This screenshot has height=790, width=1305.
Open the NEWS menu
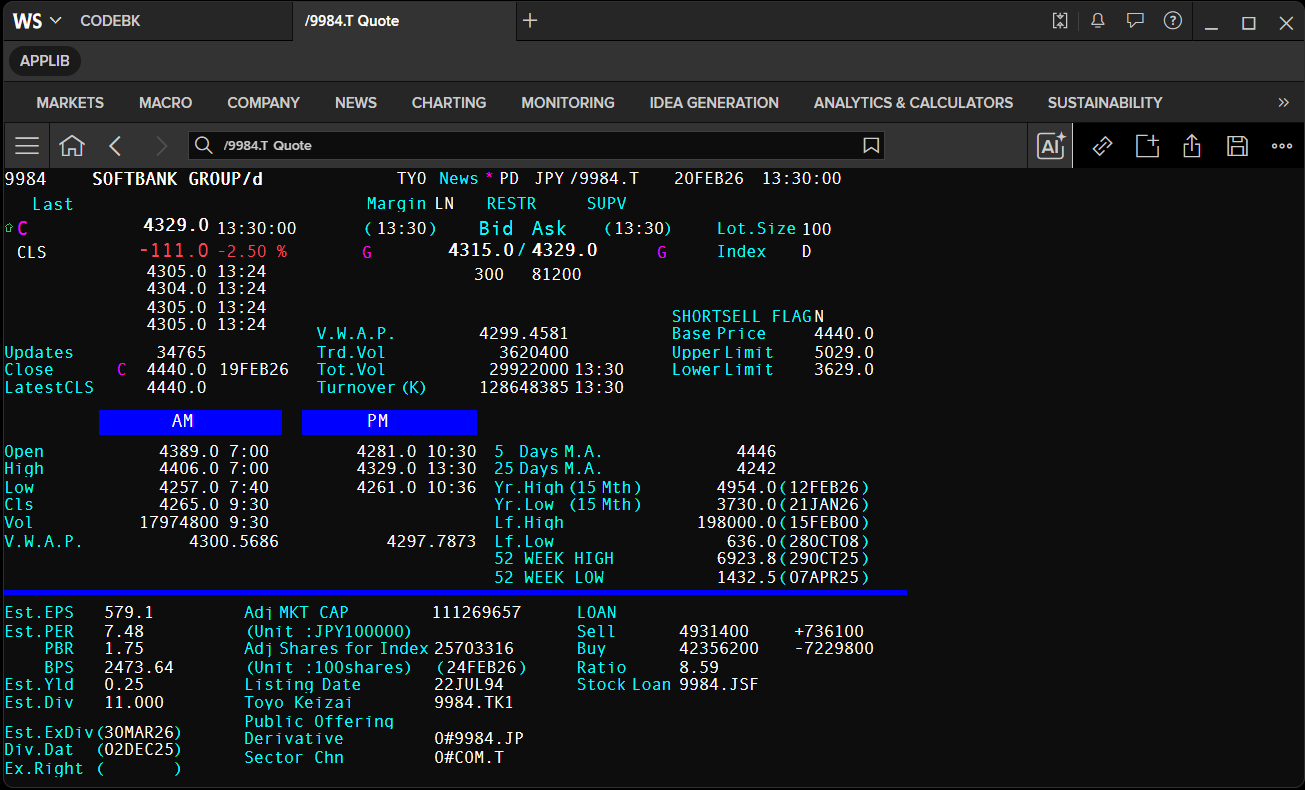tap(356, 103)
